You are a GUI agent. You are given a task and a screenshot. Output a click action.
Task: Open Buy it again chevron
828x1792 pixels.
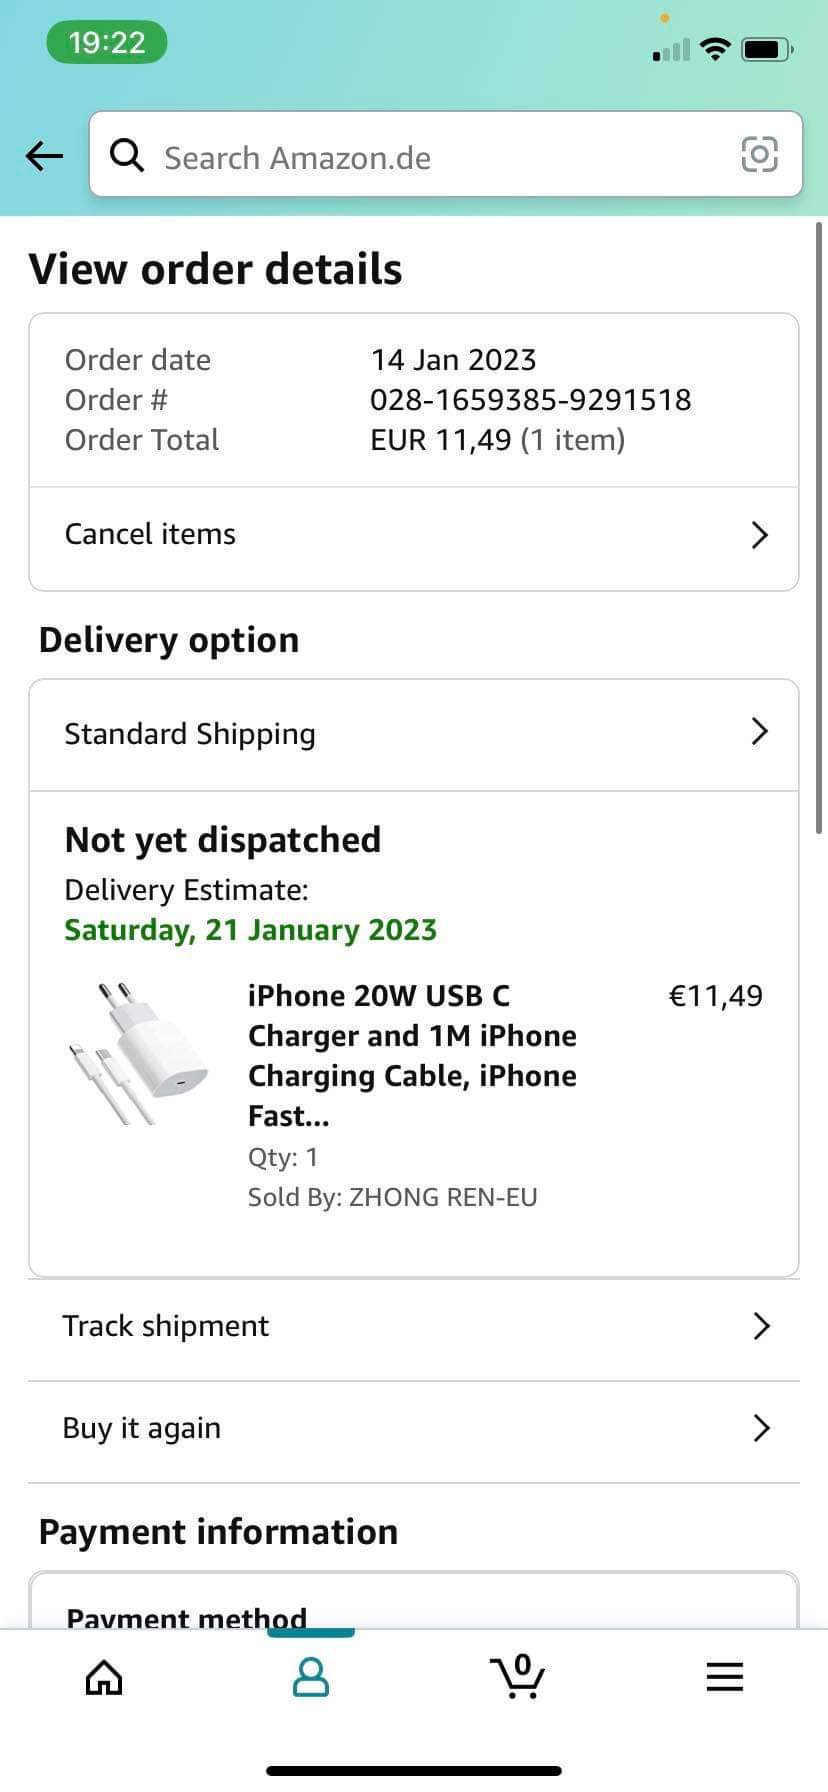761,1428
